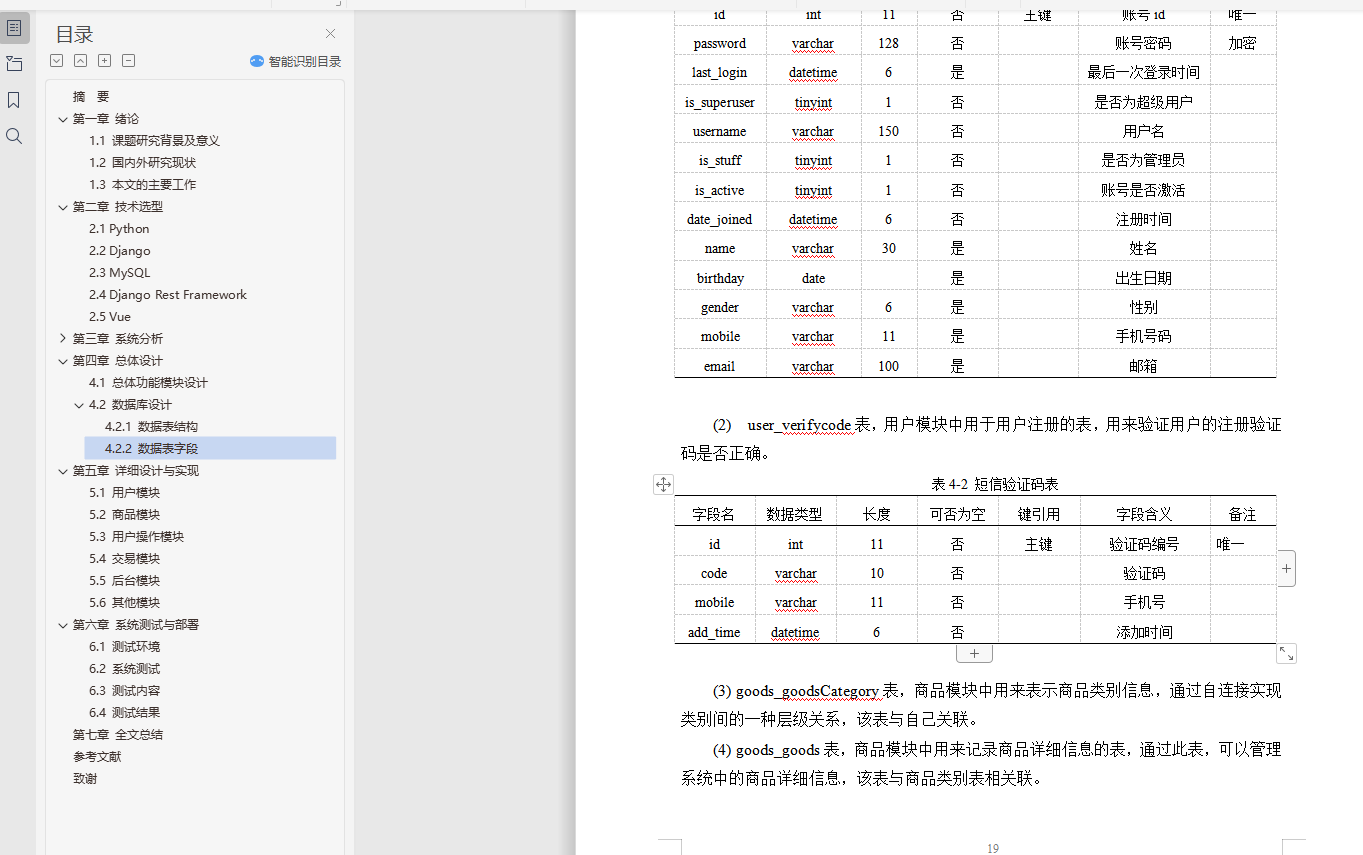Click the table move handle beside 表 4-2
This screenshot has height=855, width=1363.
click(x=663, y=484)
